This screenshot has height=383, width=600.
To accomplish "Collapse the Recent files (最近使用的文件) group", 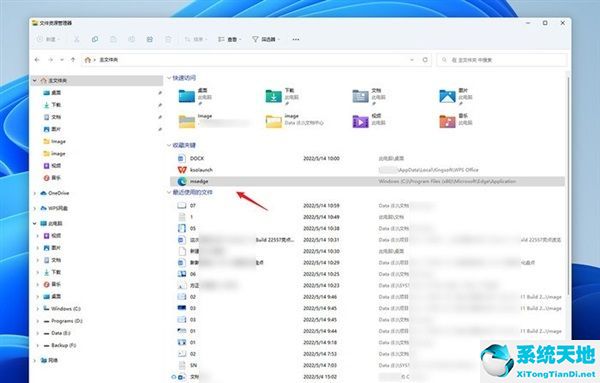I will pyautogui.click(x=169, y=192).
